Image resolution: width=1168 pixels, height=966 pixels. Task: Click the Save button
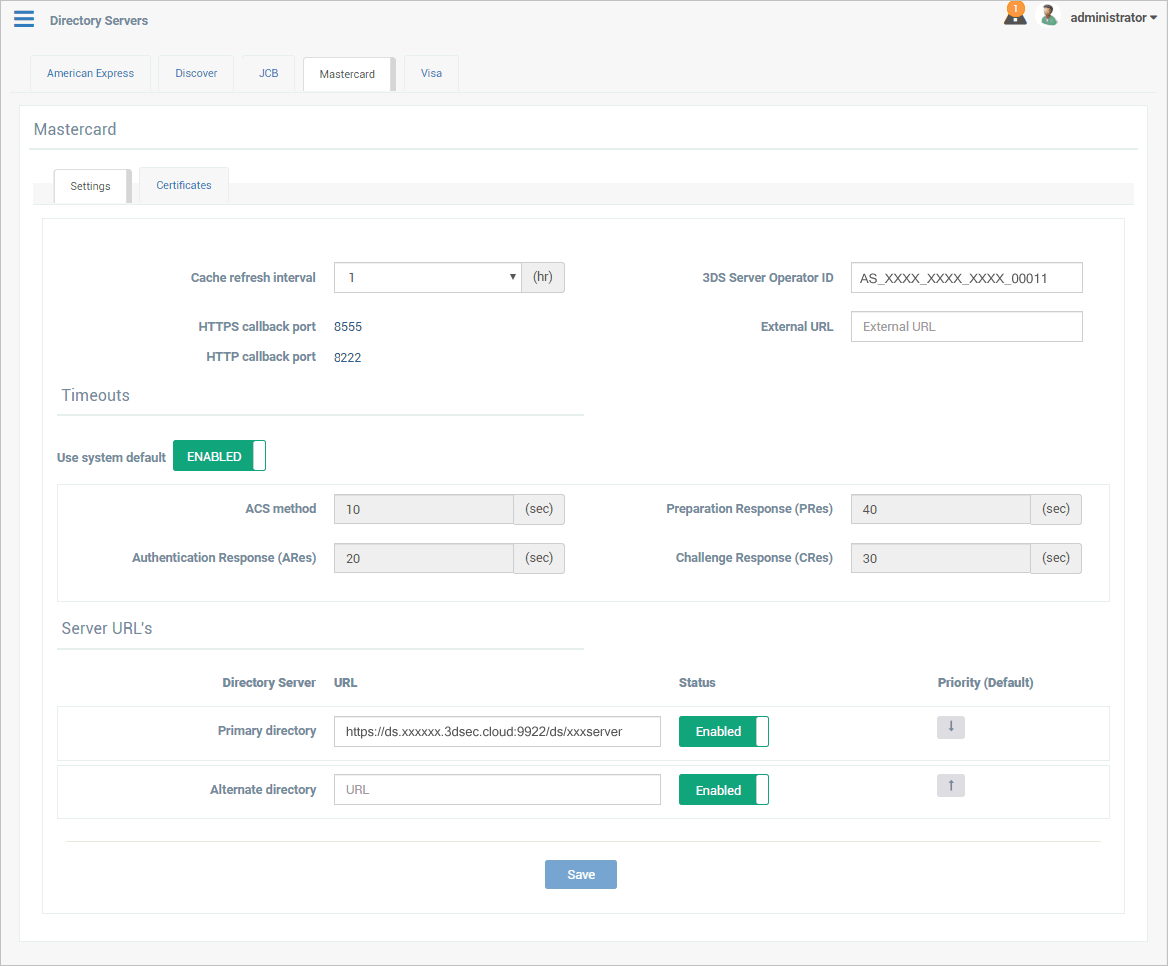[580, 874]
